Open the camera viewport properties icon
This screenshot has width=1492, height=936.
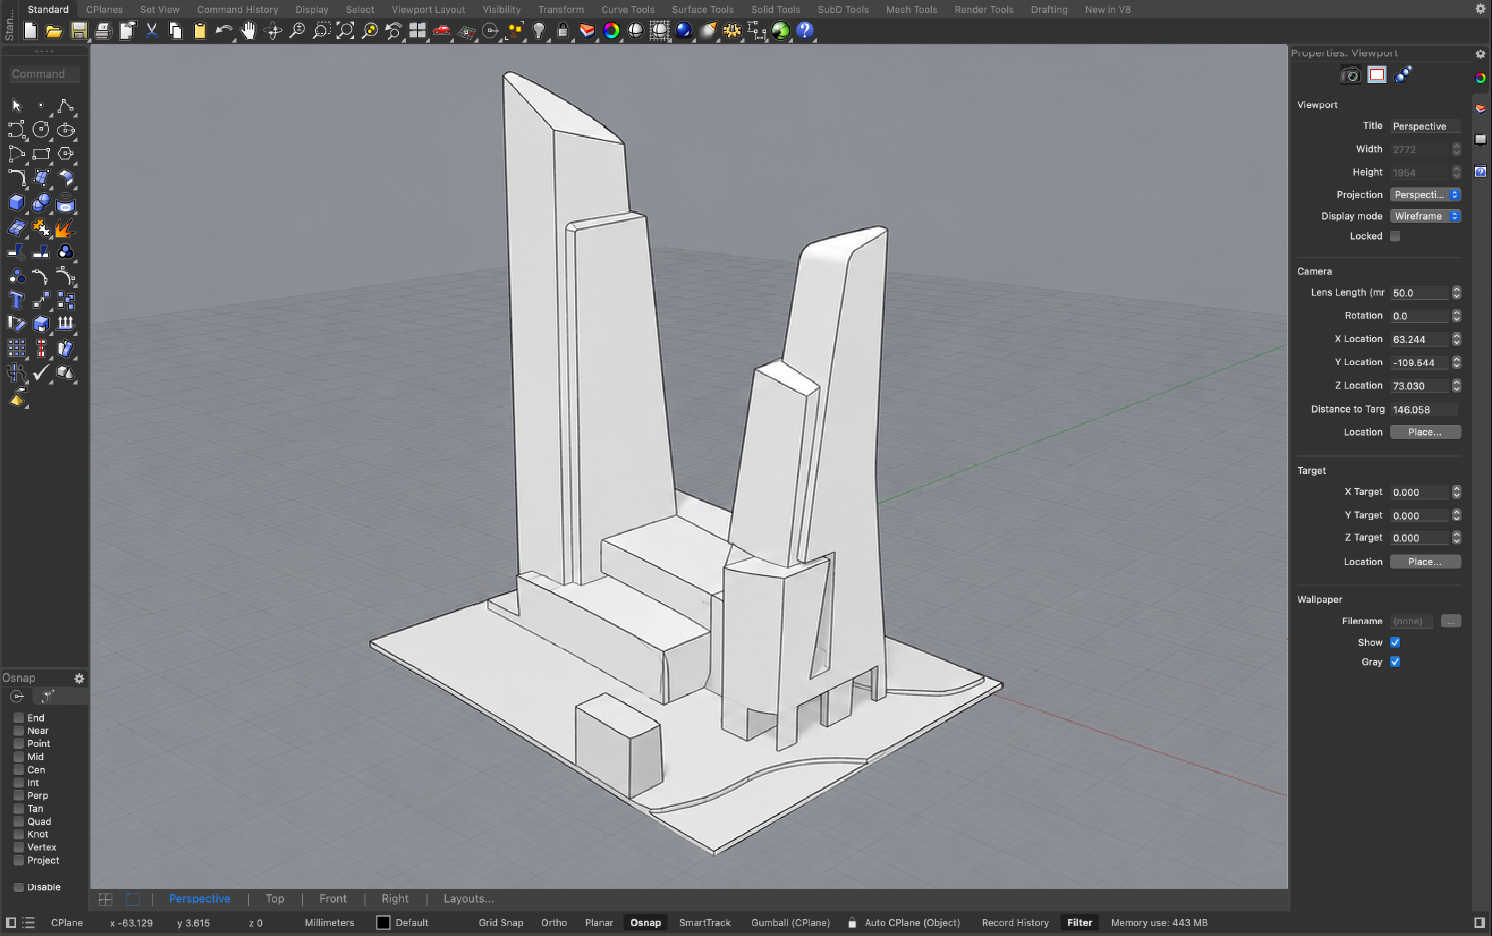pyautogui.click(x=1350, y=75)
